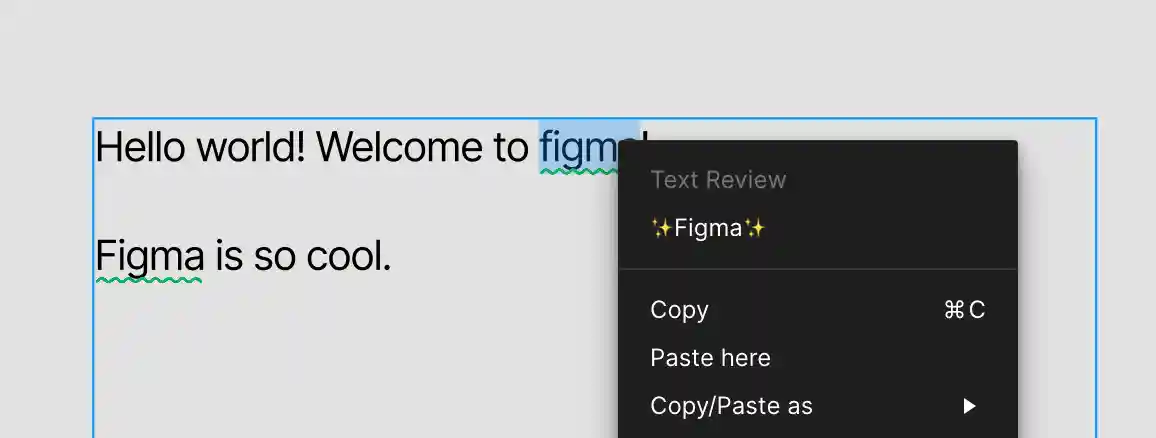Choose Copy from the context menu

(x=679, y=310)
